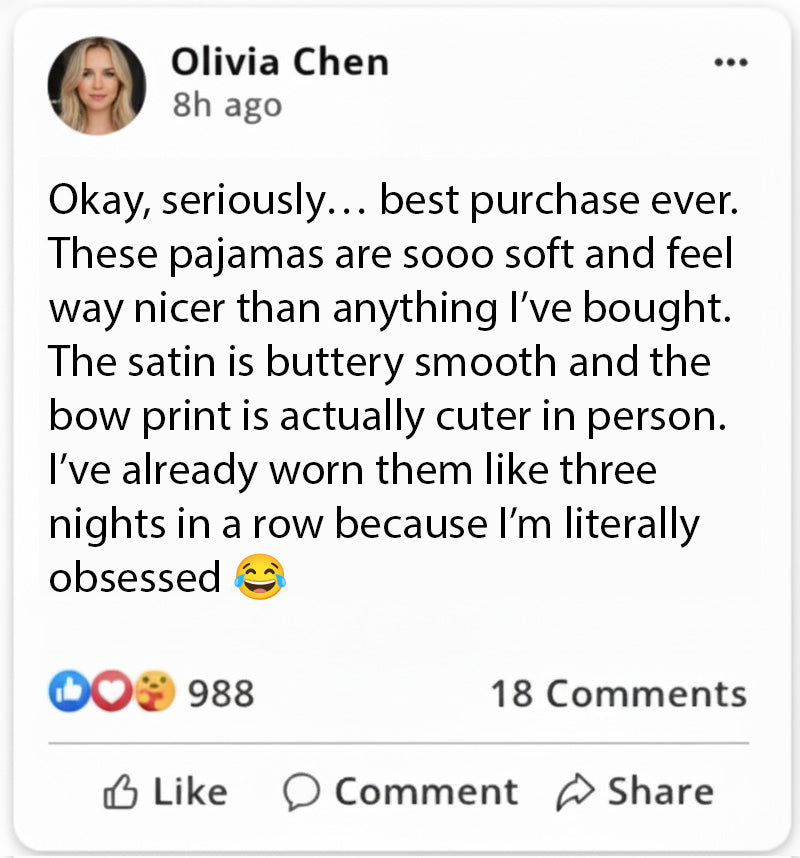Open the three-dot post options menu

coord(731,62)
